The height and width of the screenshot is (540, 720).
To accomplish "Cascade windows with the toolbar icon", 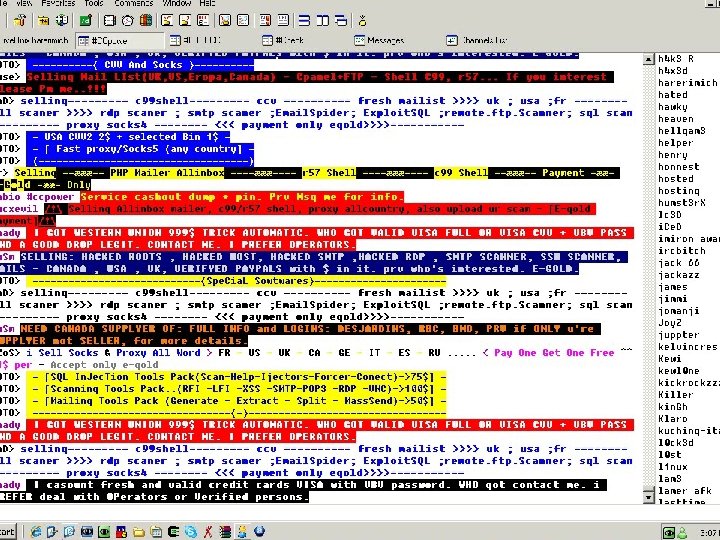I will pos(341,20).
